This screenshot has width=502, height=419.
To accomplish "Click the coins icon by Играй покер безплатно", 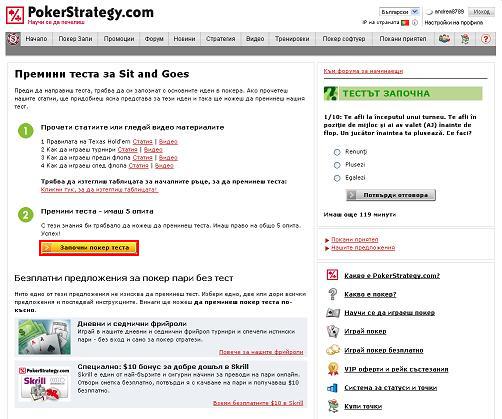I will pos(333,350).
